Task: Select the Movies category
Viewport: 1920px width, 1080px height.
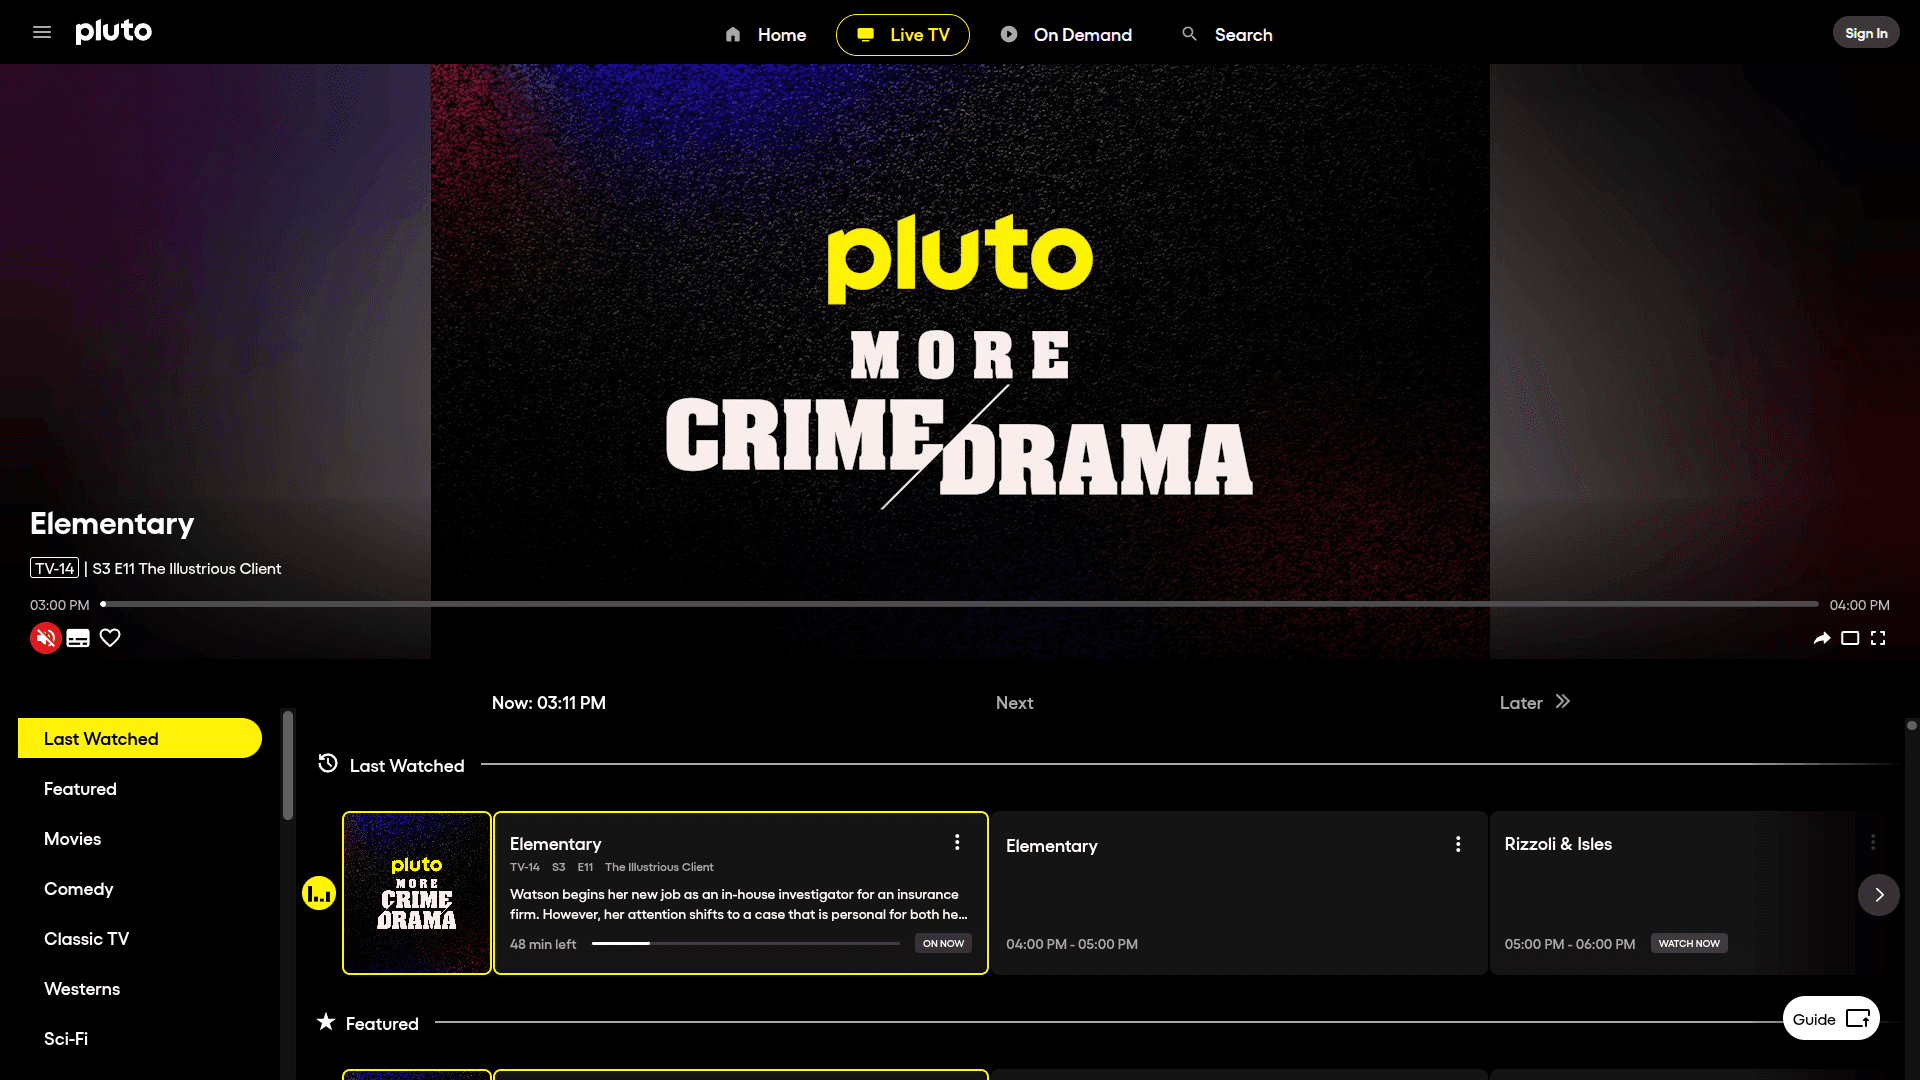Action: click(x=72, y=839)
